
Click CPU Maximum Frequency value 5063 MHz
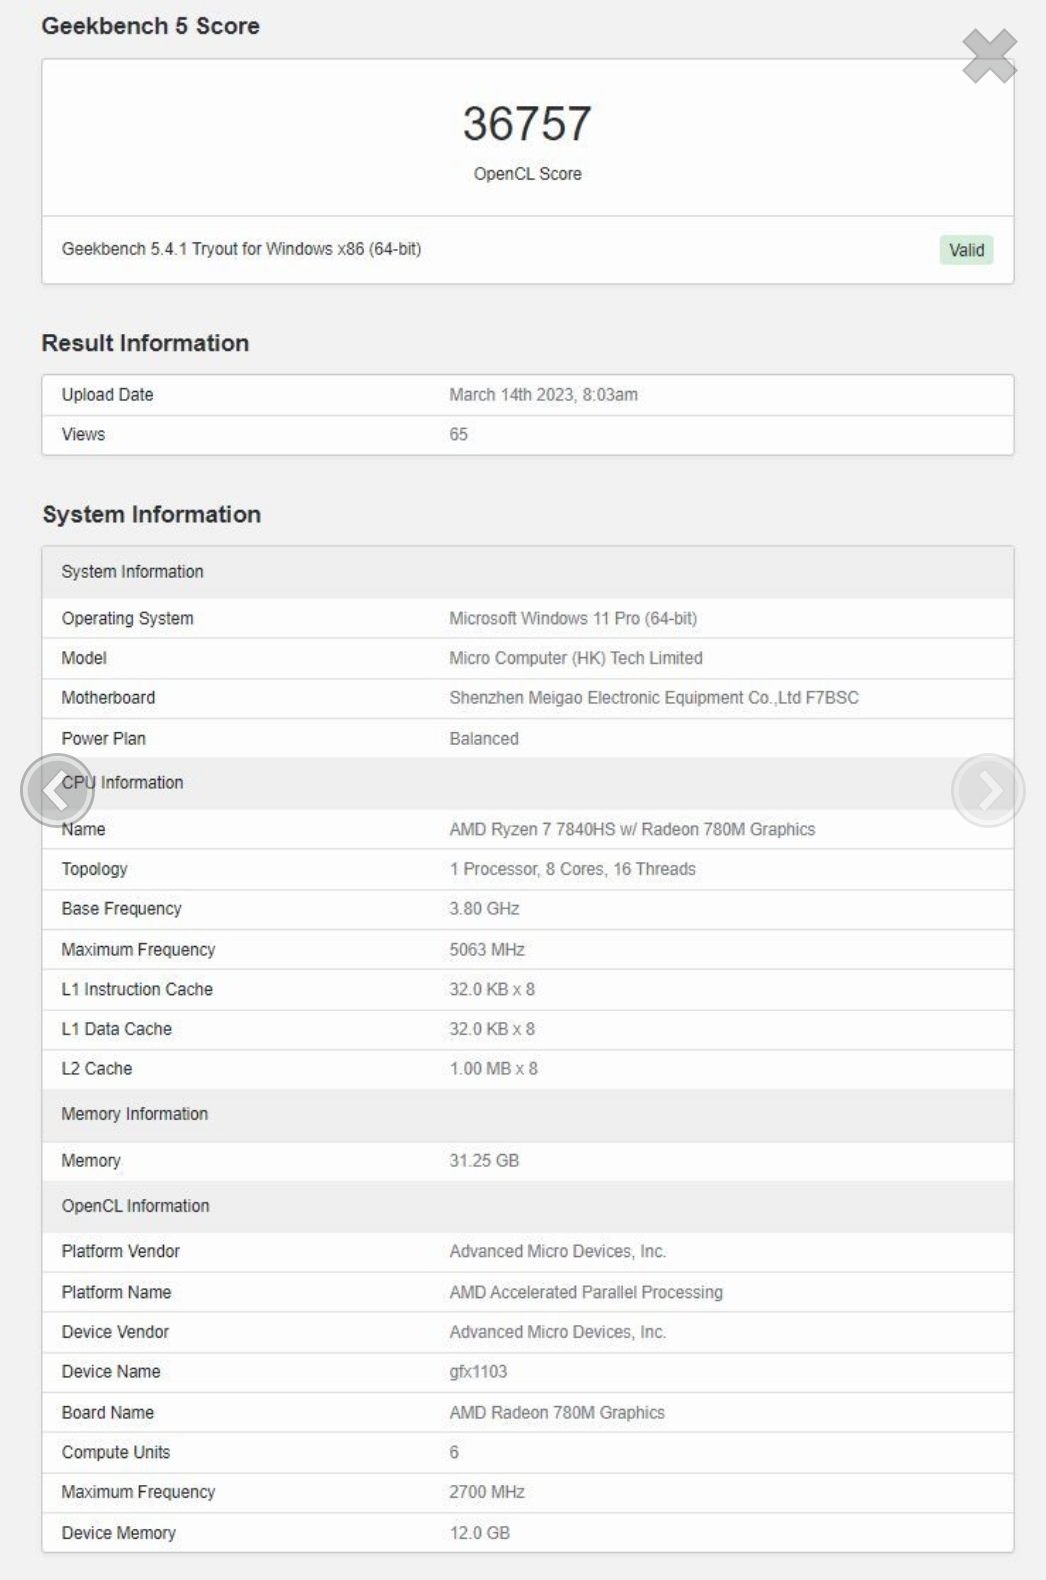pos(487,950)
